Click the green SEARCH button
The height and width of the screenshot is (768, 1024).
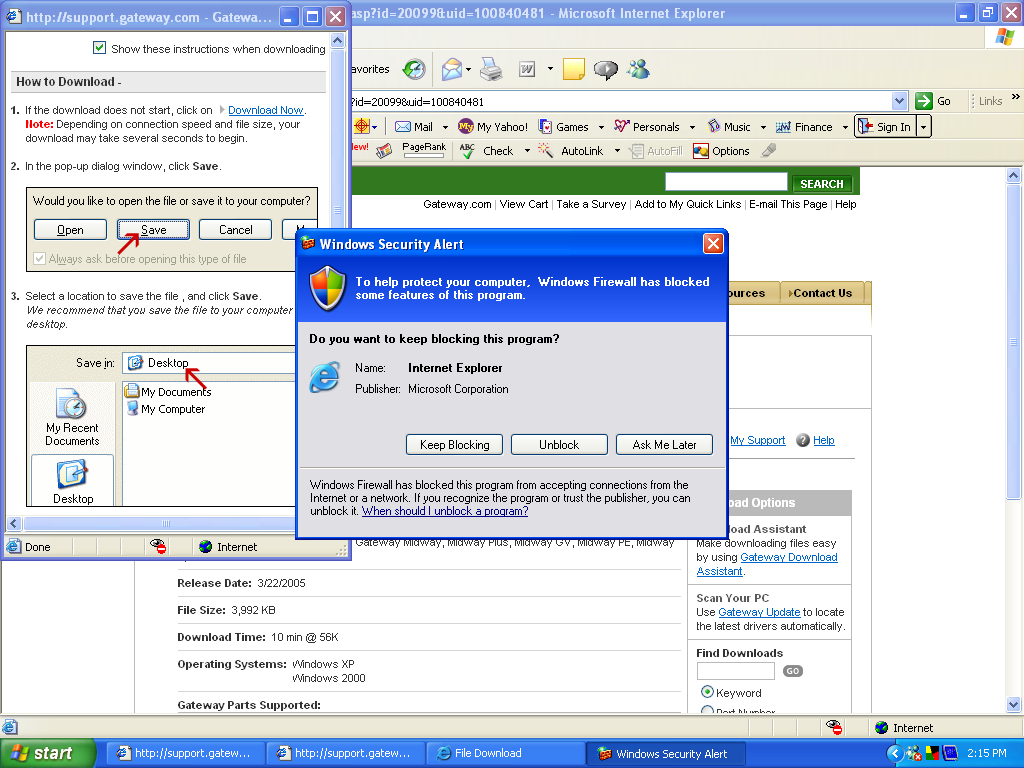point(822,184)
